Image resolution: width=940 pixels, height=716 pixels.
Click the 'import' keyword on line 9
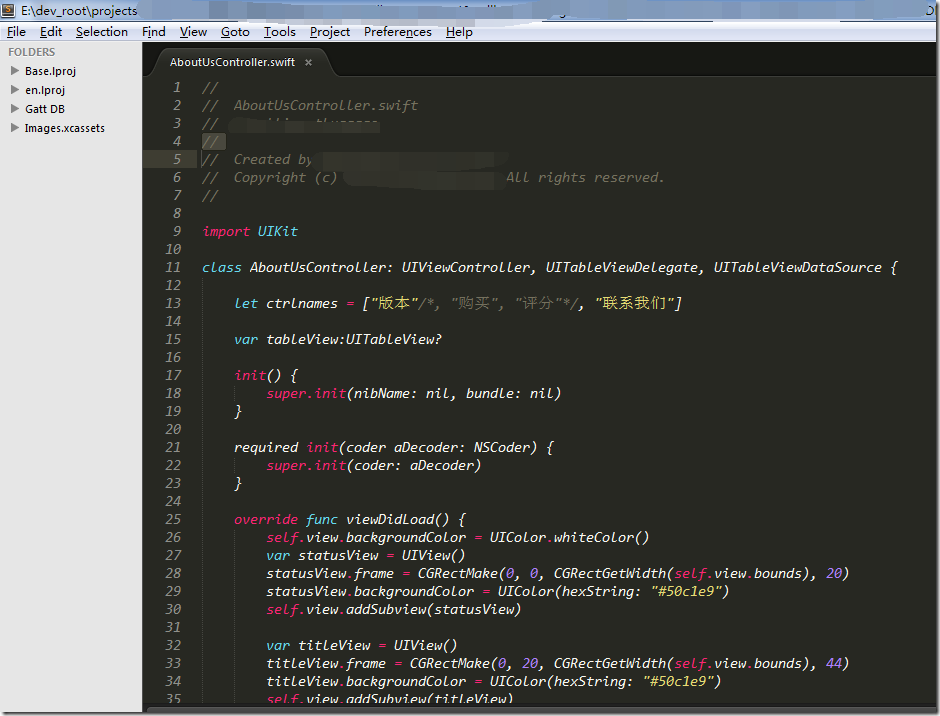coord(226,231)
